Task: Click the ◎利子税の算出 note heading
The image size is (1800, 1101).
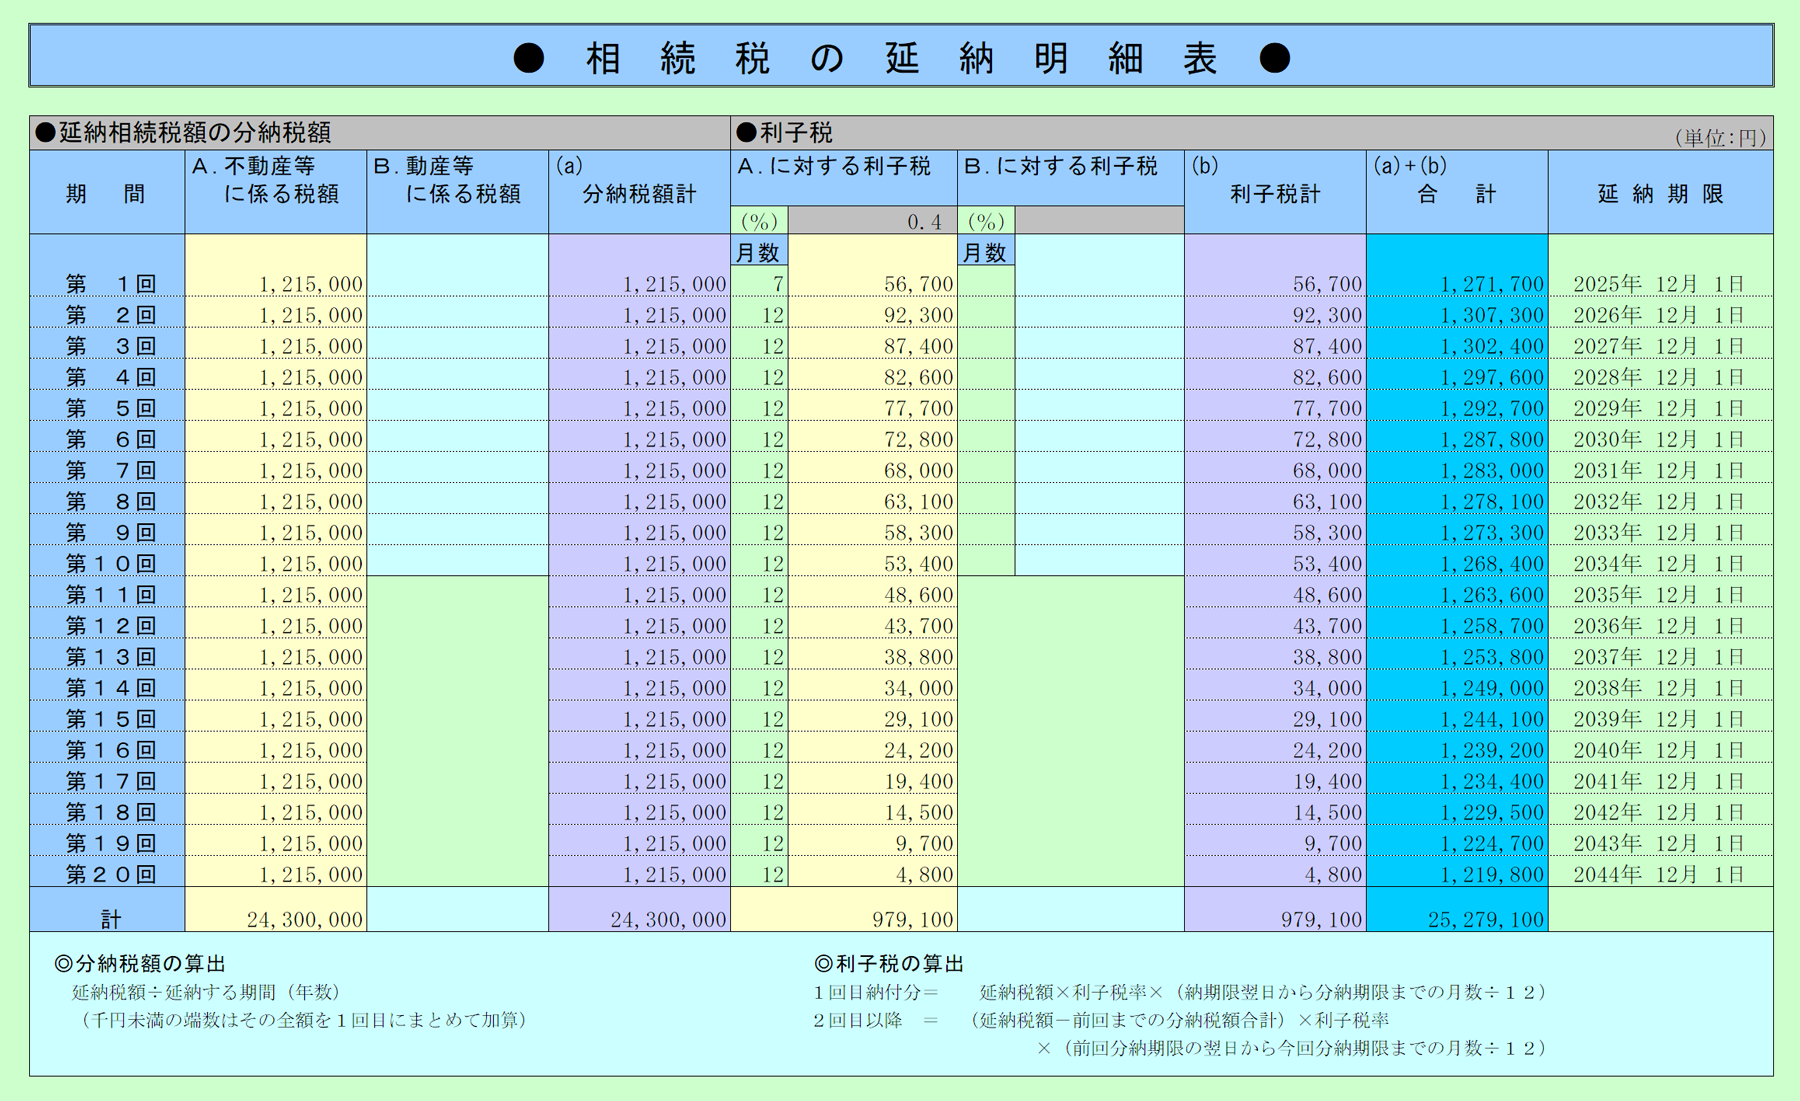Action: (889, 963)
